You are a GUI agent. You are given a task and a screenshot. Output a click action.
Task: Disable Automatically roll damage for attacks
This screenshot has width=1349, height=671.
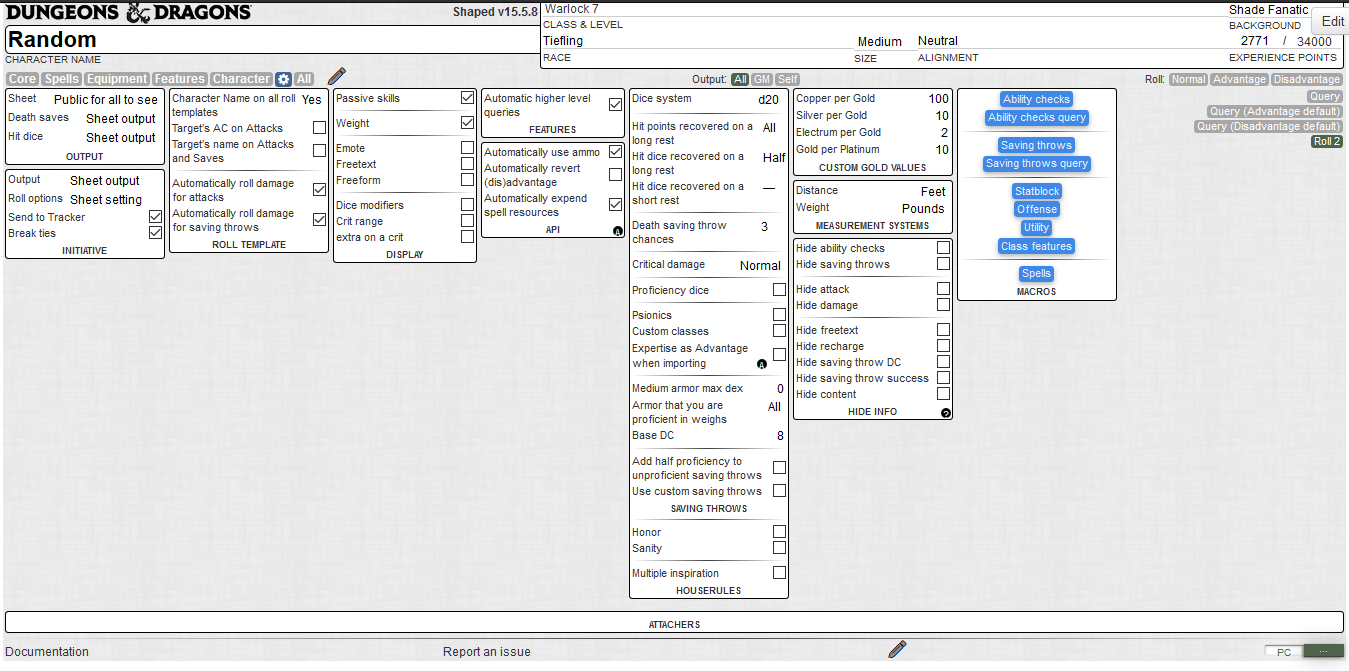click(319, 190)
